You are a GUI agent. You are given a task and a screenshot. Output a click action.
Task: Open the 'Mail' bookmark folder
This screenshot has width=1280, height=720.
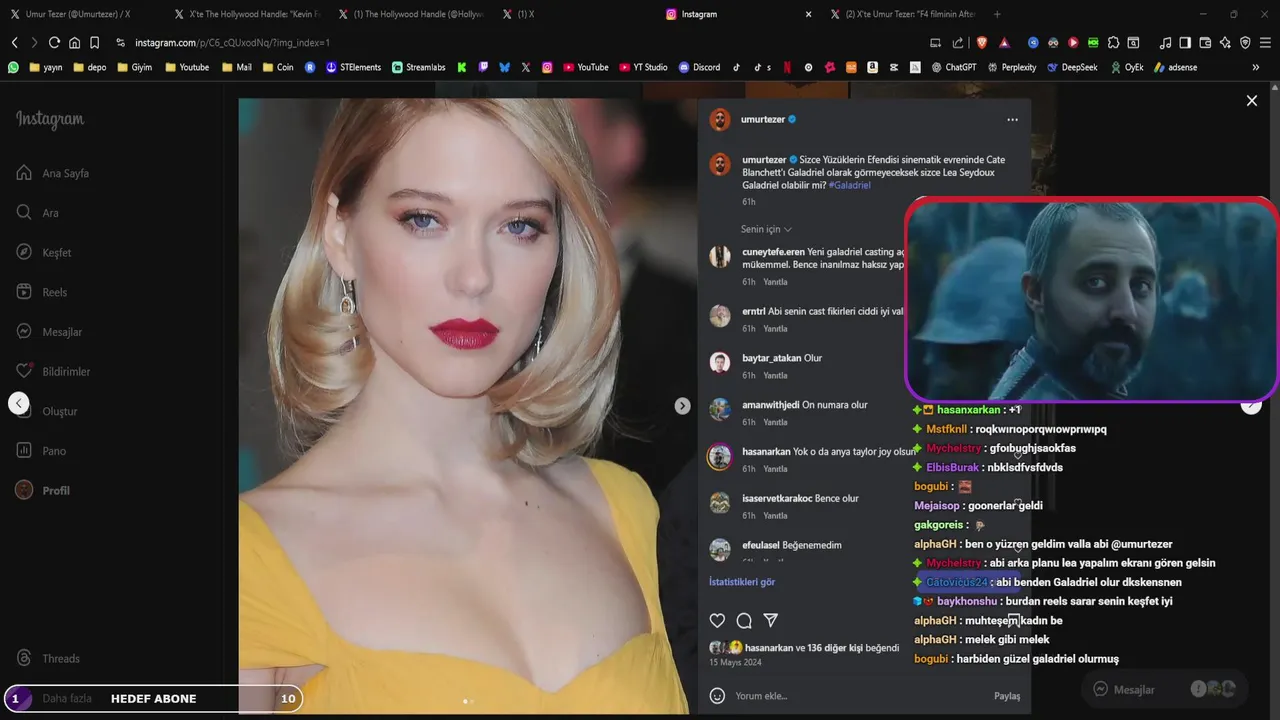(x=236, y=67)
